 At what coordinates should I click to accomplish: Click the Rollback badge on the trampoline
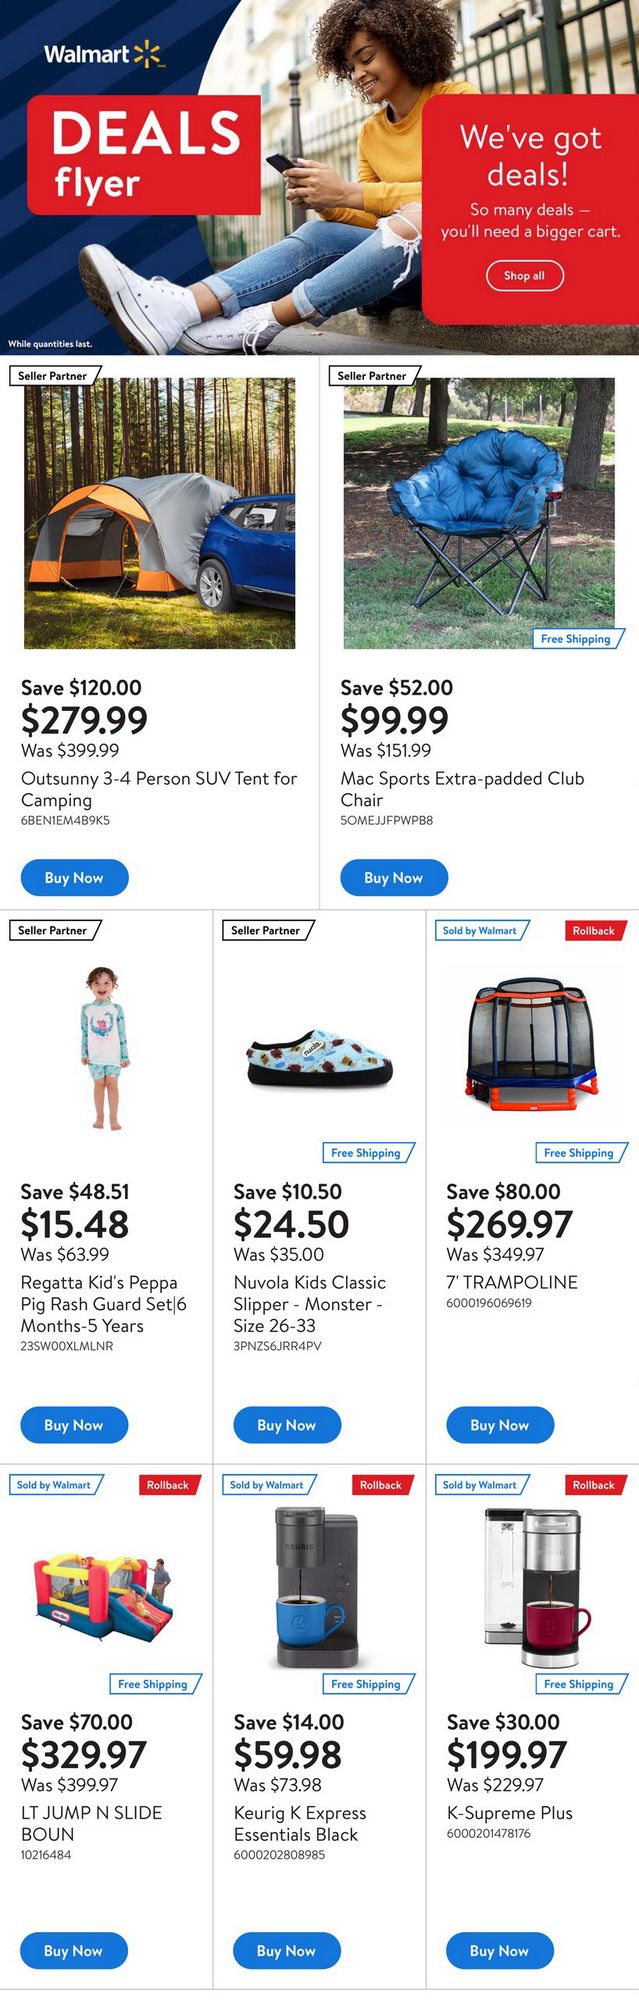coord(594,931)
